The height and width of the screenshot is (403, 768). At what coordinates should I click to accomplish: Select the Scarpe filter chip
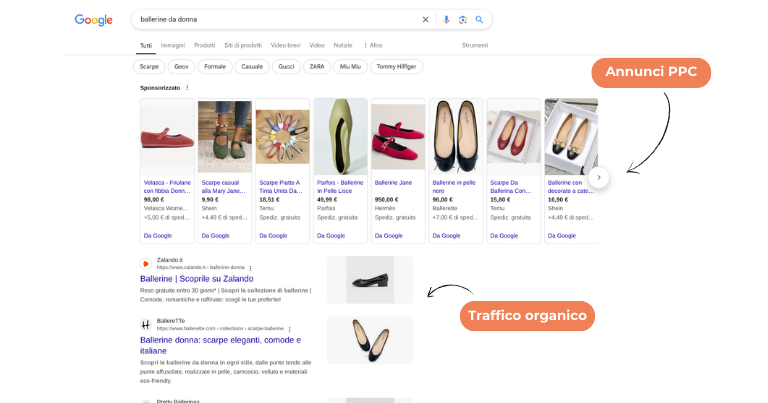coord(149,67)
